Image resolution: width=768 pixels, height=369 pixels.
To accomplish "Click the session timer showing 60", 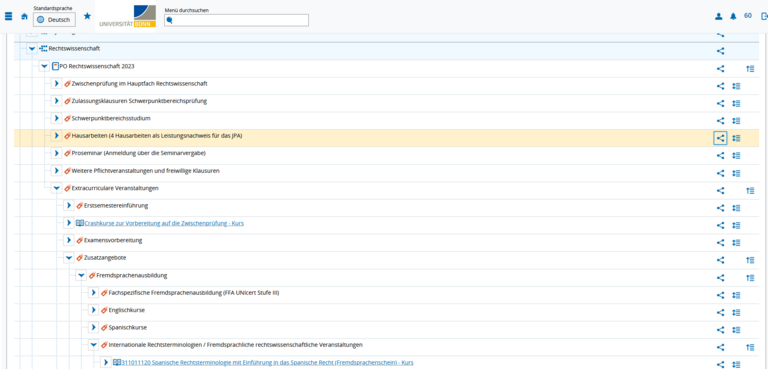I will [748, 16].
